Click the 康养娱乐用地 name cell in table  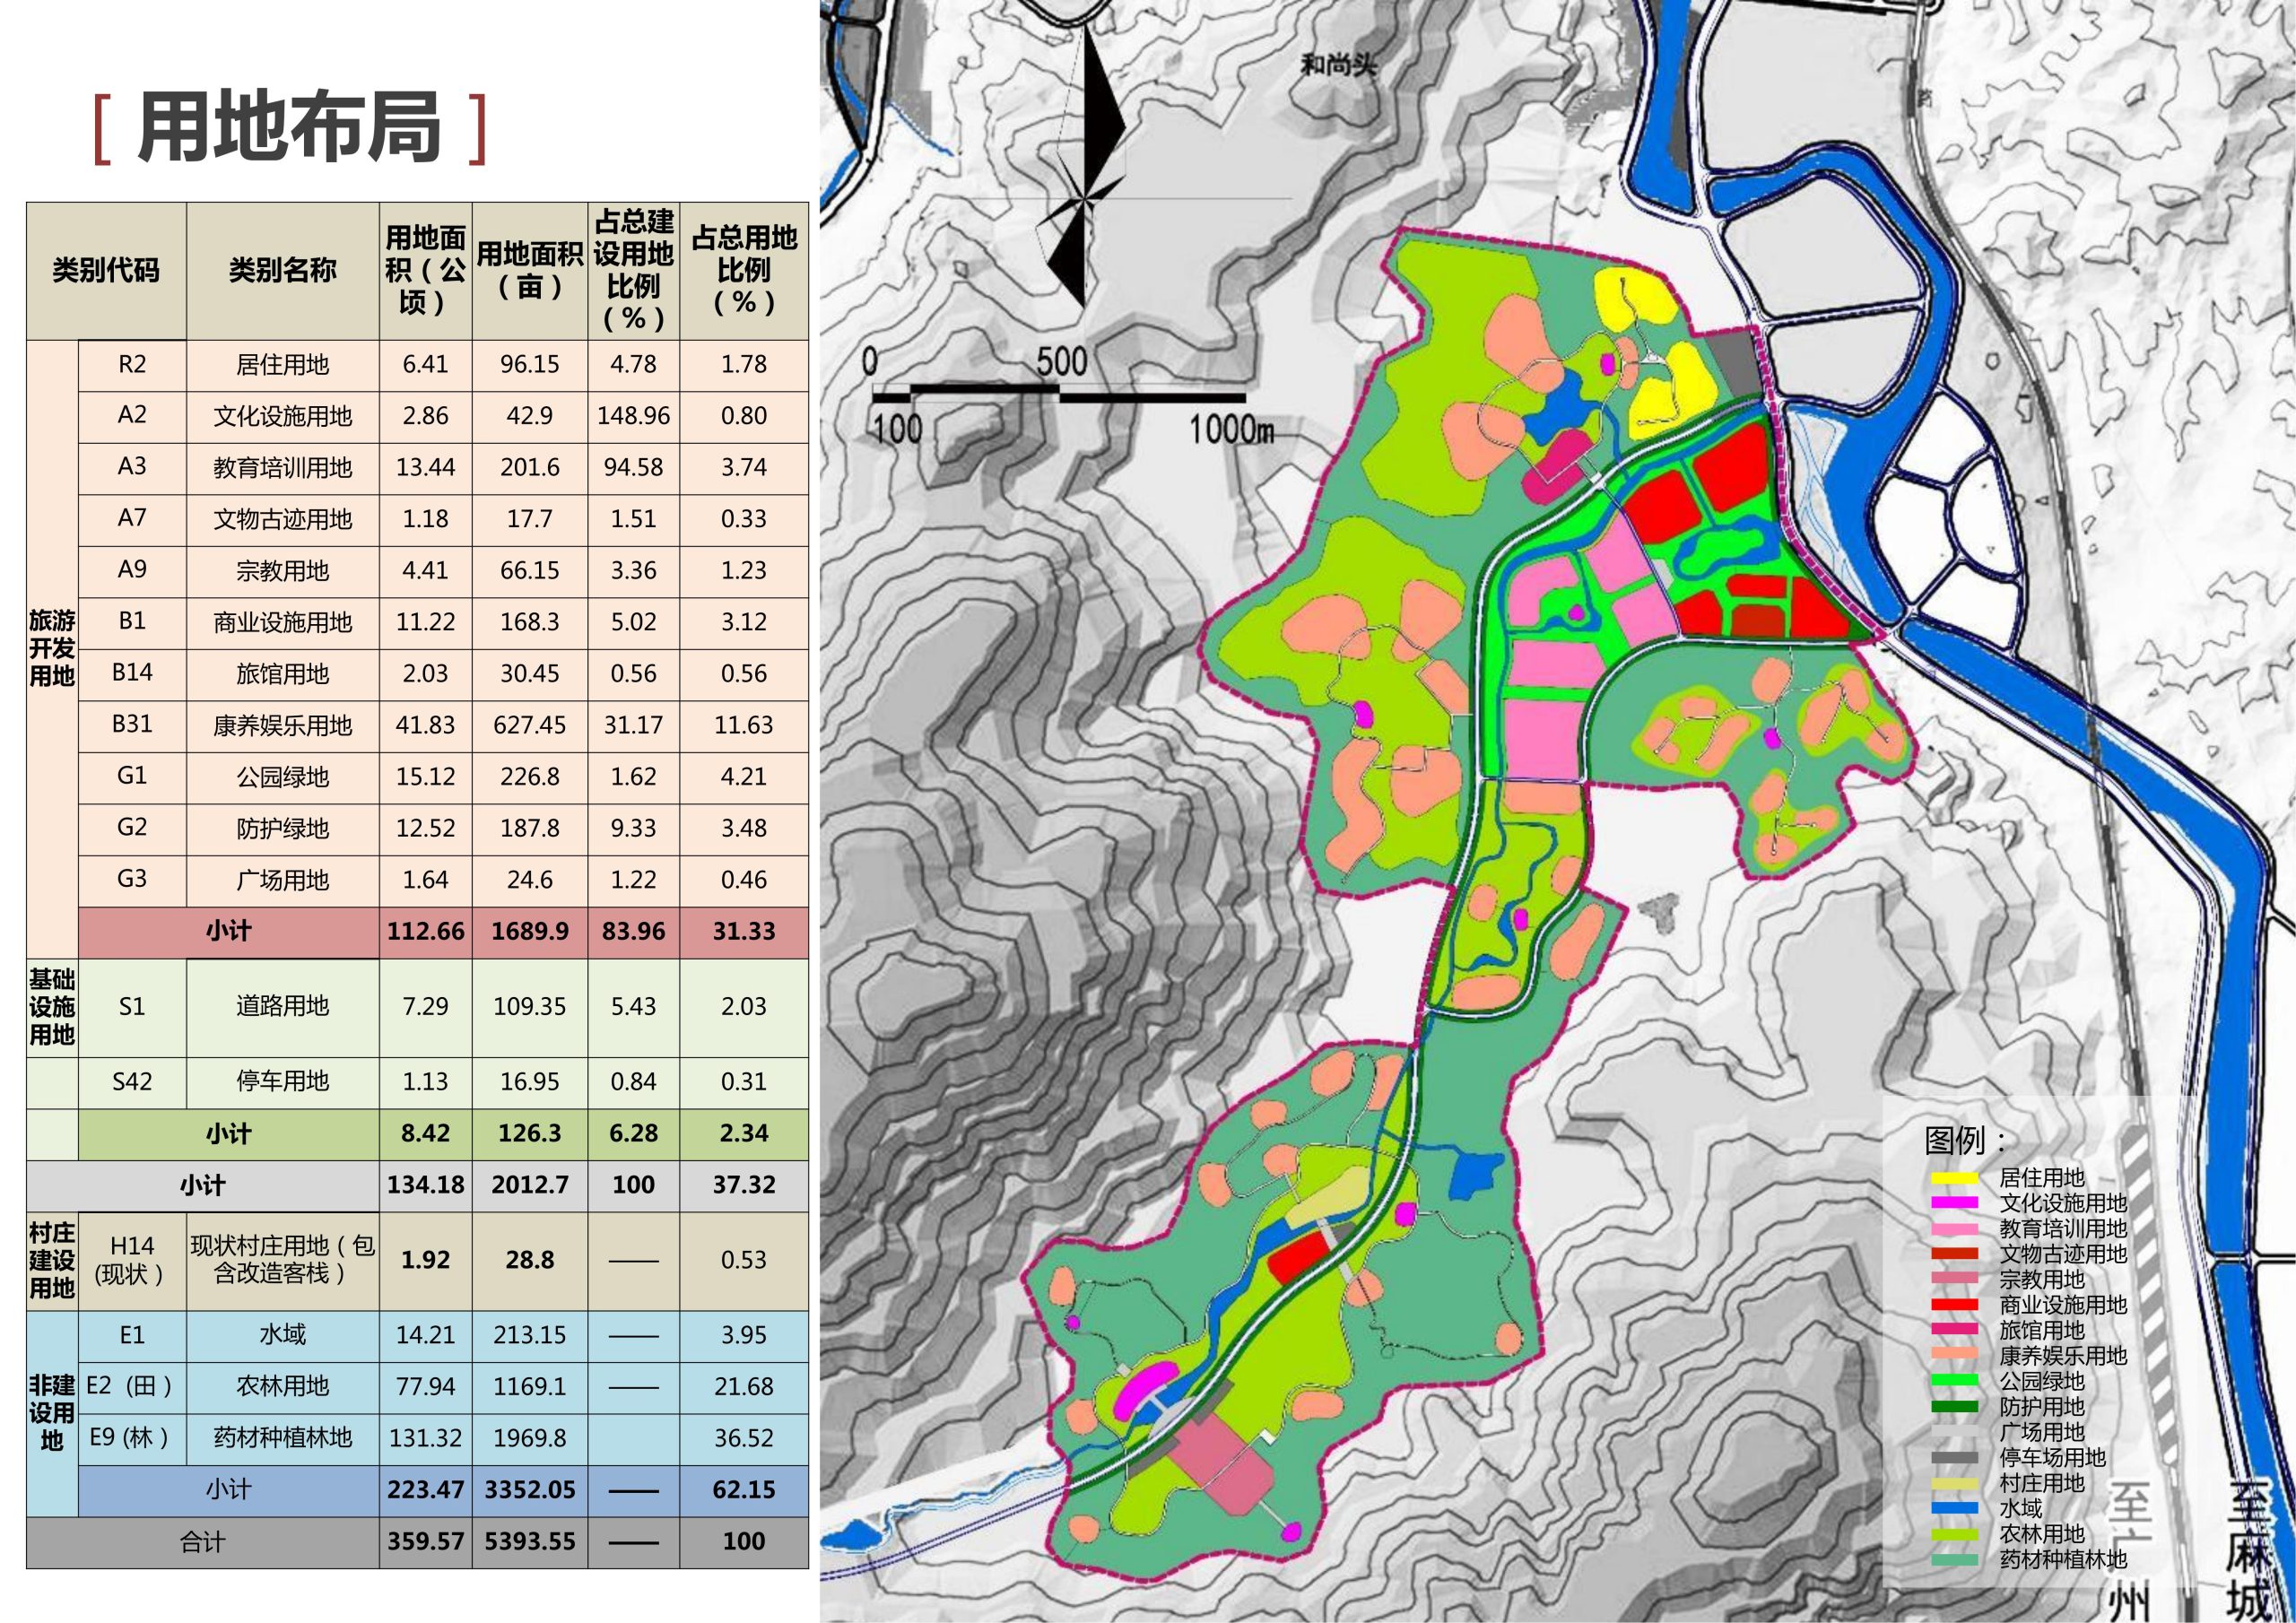click(282, 725)
